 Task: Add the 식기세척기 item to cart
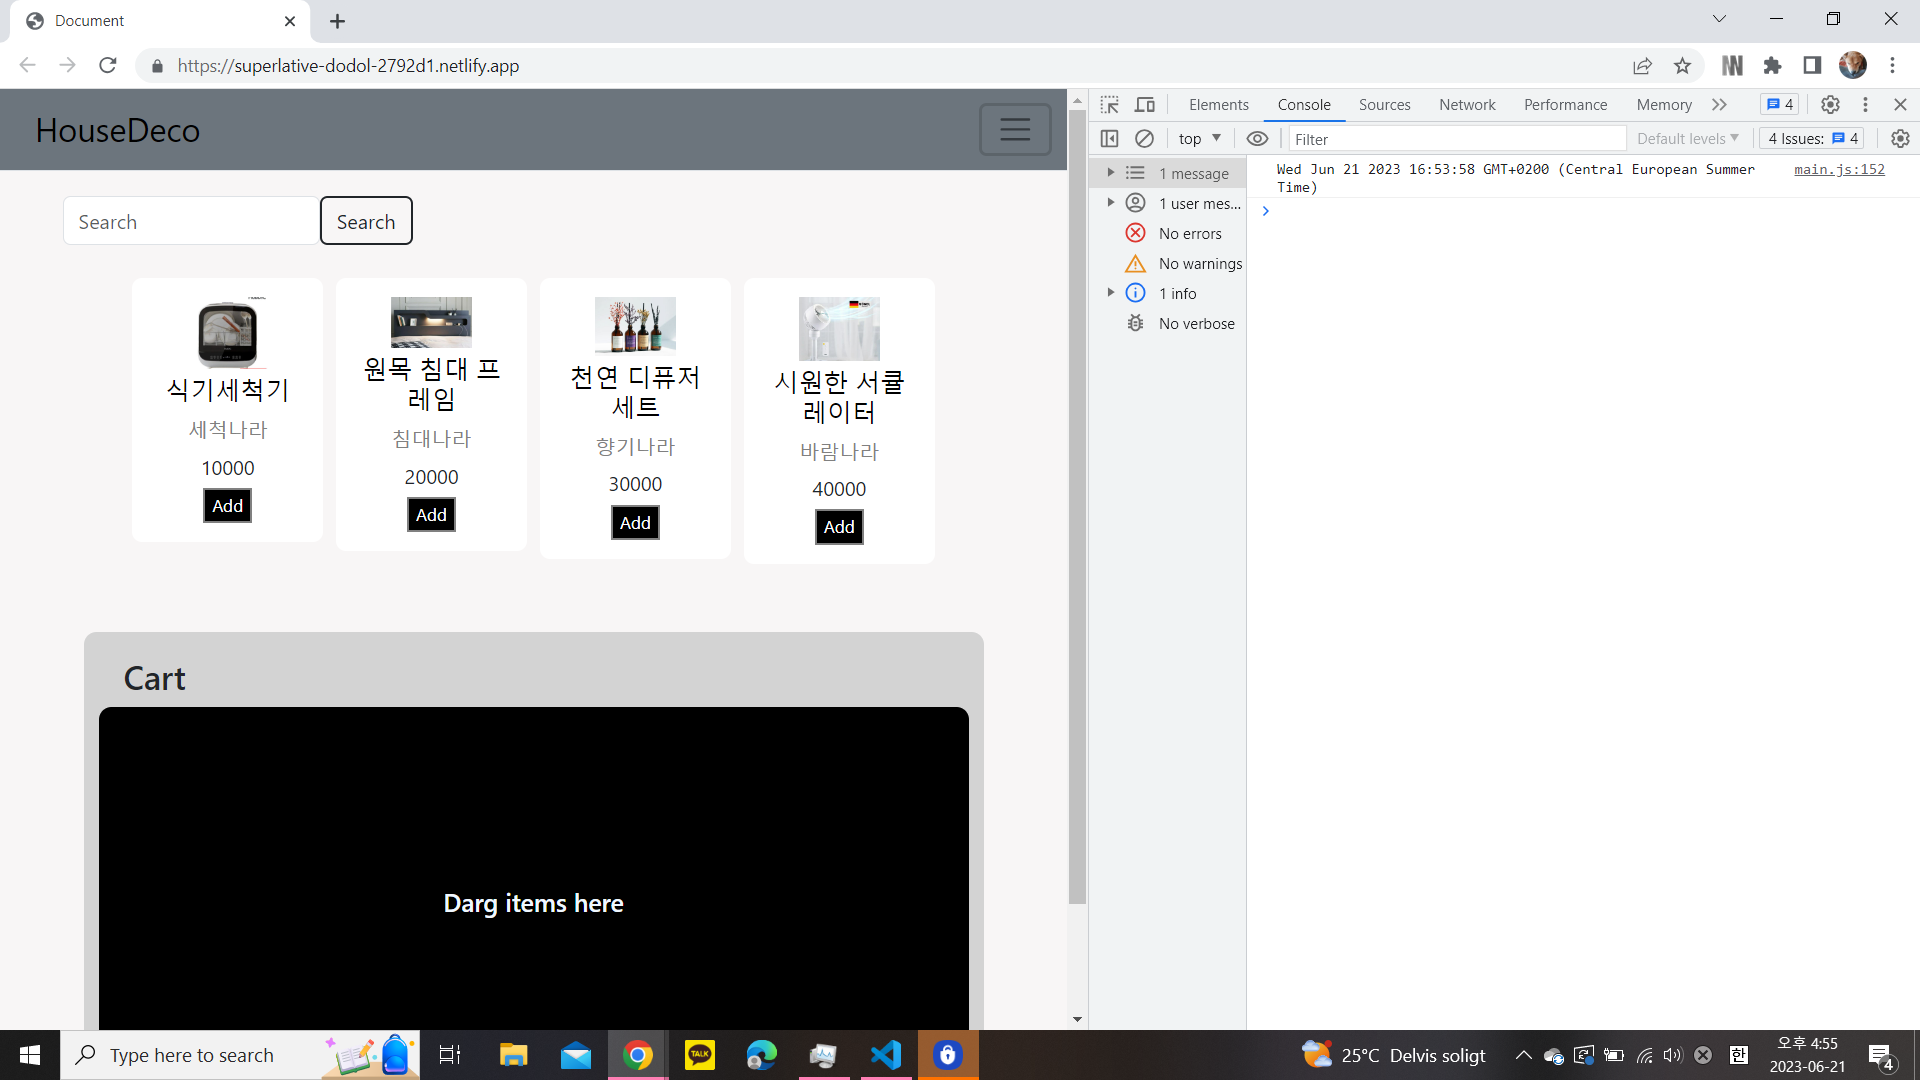226,505
